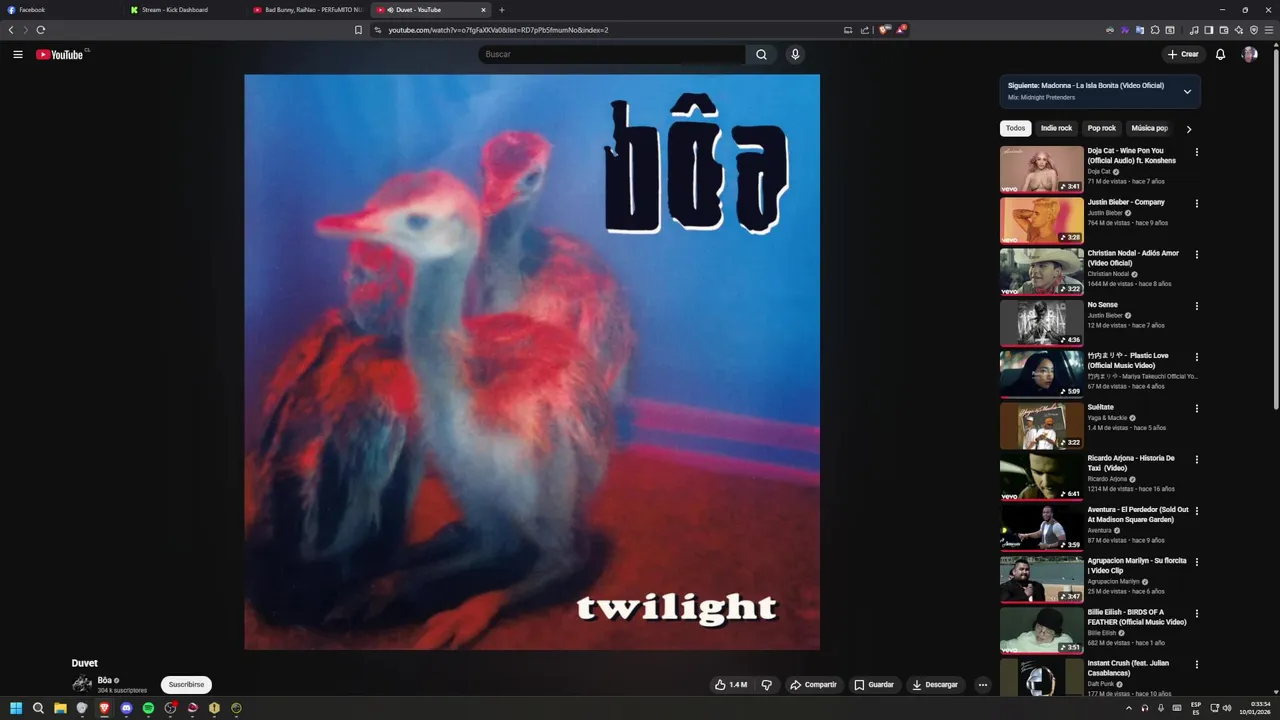
Task: Open the Doja Cat Wine Pon You thumbnail
Action: tap(1041, 169)
